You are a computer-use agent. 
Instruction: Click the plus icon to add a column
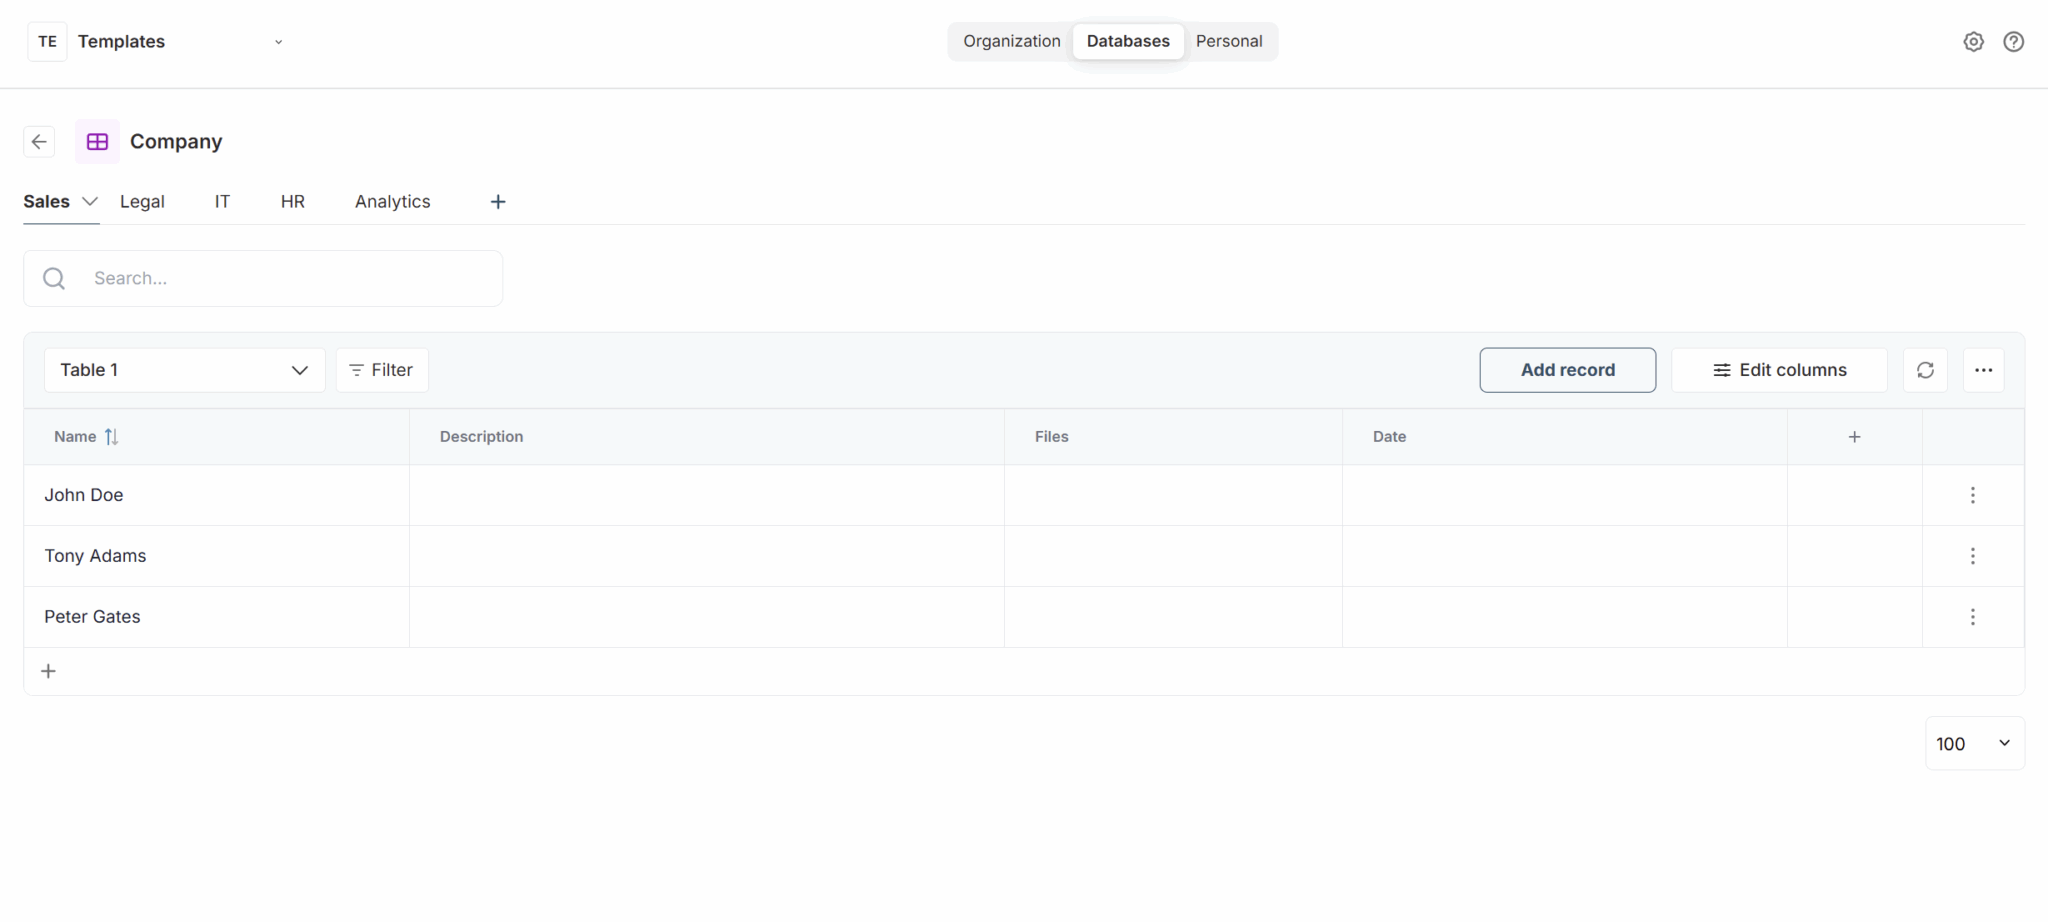pos(1853,436)
